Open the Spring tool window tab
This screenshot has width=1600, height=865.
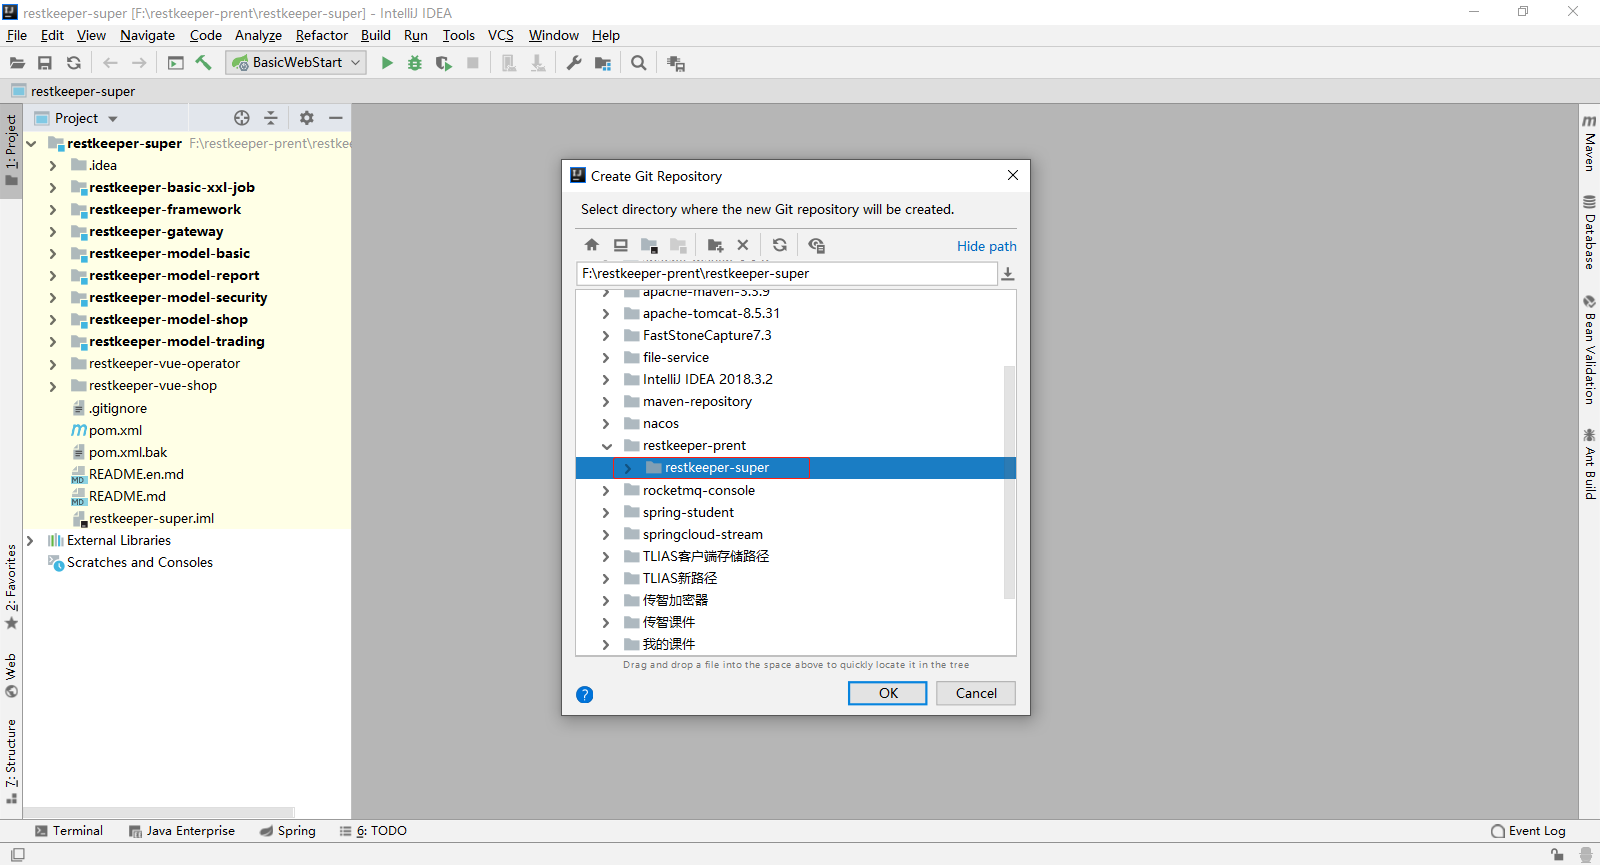pos(288,831)
